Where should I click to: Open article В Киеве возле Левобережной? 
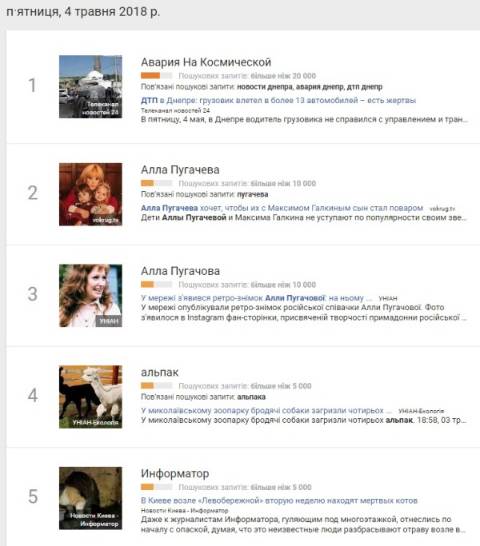(279, 501)
